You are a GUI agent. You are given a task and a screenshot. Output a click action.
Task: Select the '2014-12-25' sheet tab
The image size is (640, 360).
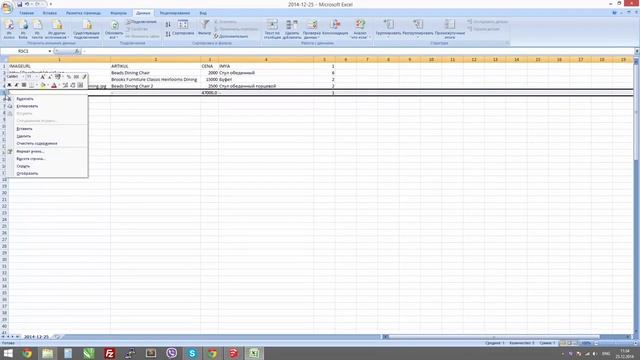tap(36, 337)
